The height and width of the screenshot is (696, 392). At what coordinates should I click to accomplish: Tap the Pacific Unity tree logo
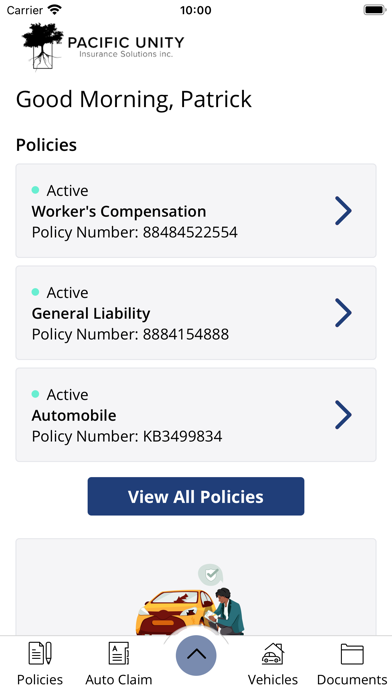click(43, 46)
